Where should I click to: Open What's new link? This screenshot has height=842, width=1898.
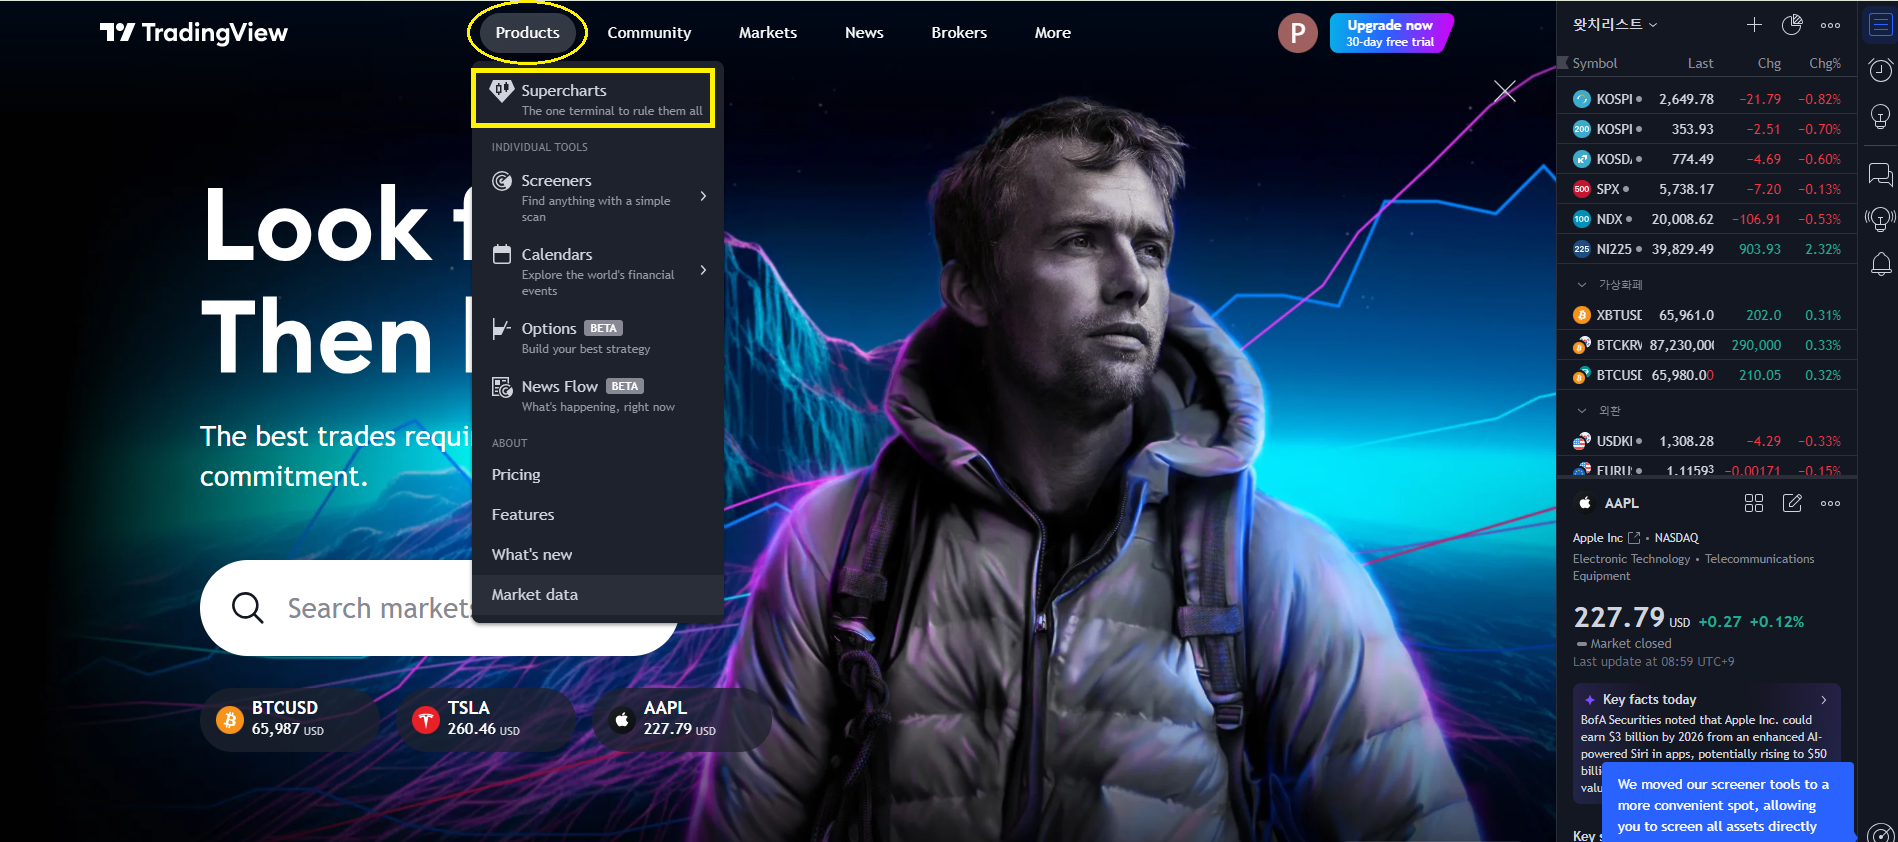532,555
